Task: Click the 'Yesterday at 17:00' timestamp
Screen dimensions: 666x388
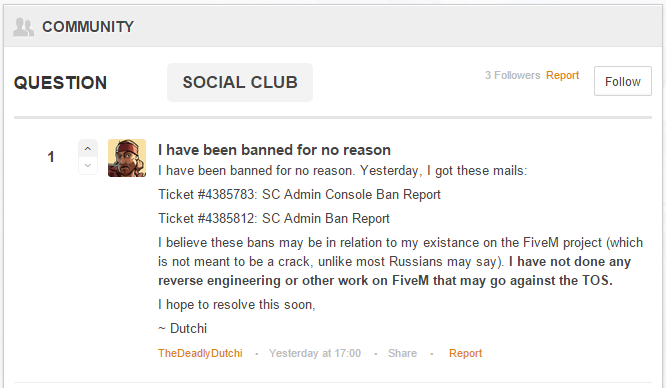Action: click(x=315, y=353)
